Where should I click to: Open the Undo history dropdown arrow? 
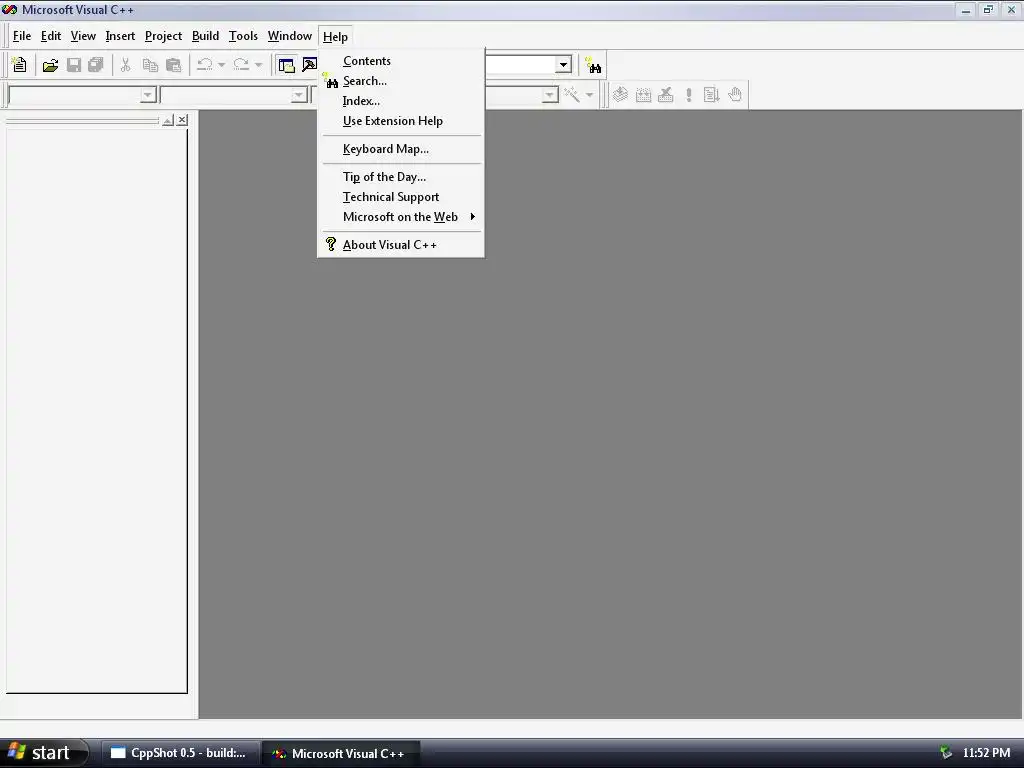coord(221,65)
